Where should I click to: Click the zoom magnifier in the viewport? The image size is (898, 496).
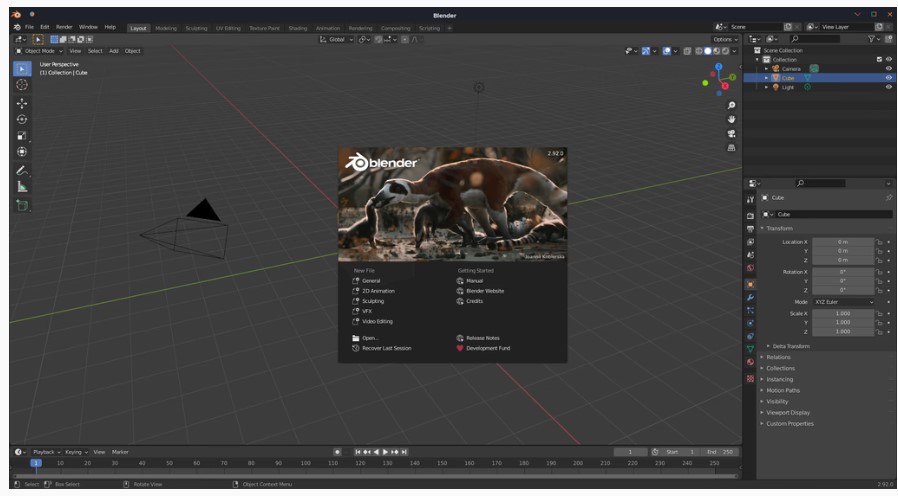(731, 105)
